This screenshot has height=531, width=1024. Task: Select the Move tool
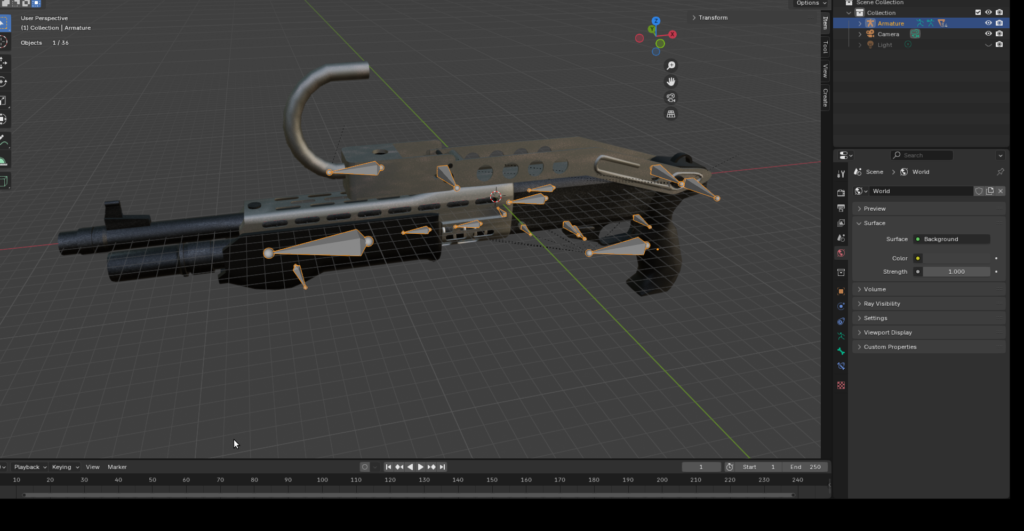pyautogui.click(x=3, y=63)
